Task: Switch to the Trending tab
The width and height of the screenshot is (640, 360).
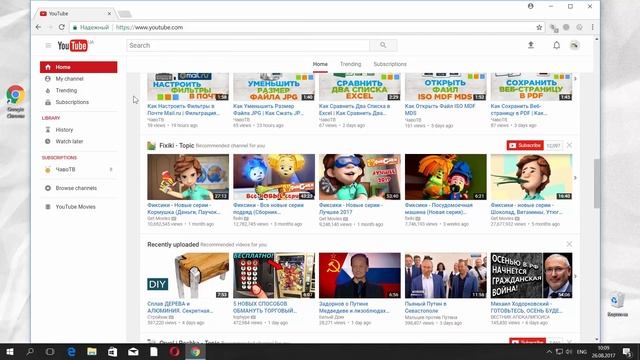Action: 351,64
